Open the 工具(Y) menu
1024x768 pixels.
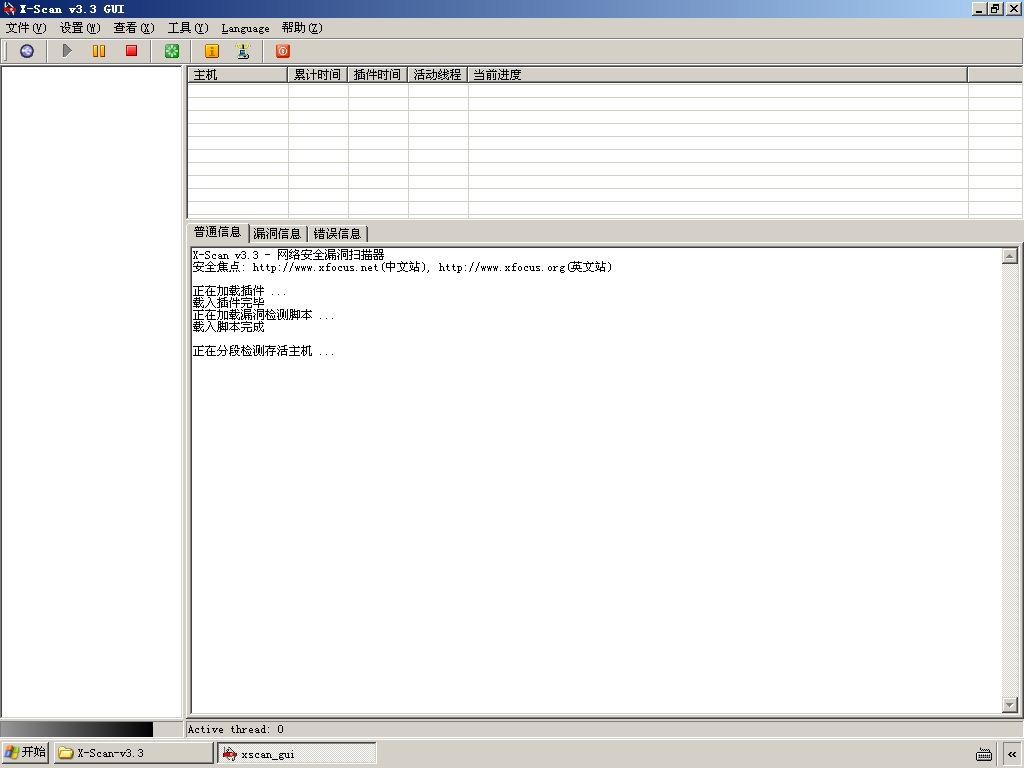click(188, 28)
